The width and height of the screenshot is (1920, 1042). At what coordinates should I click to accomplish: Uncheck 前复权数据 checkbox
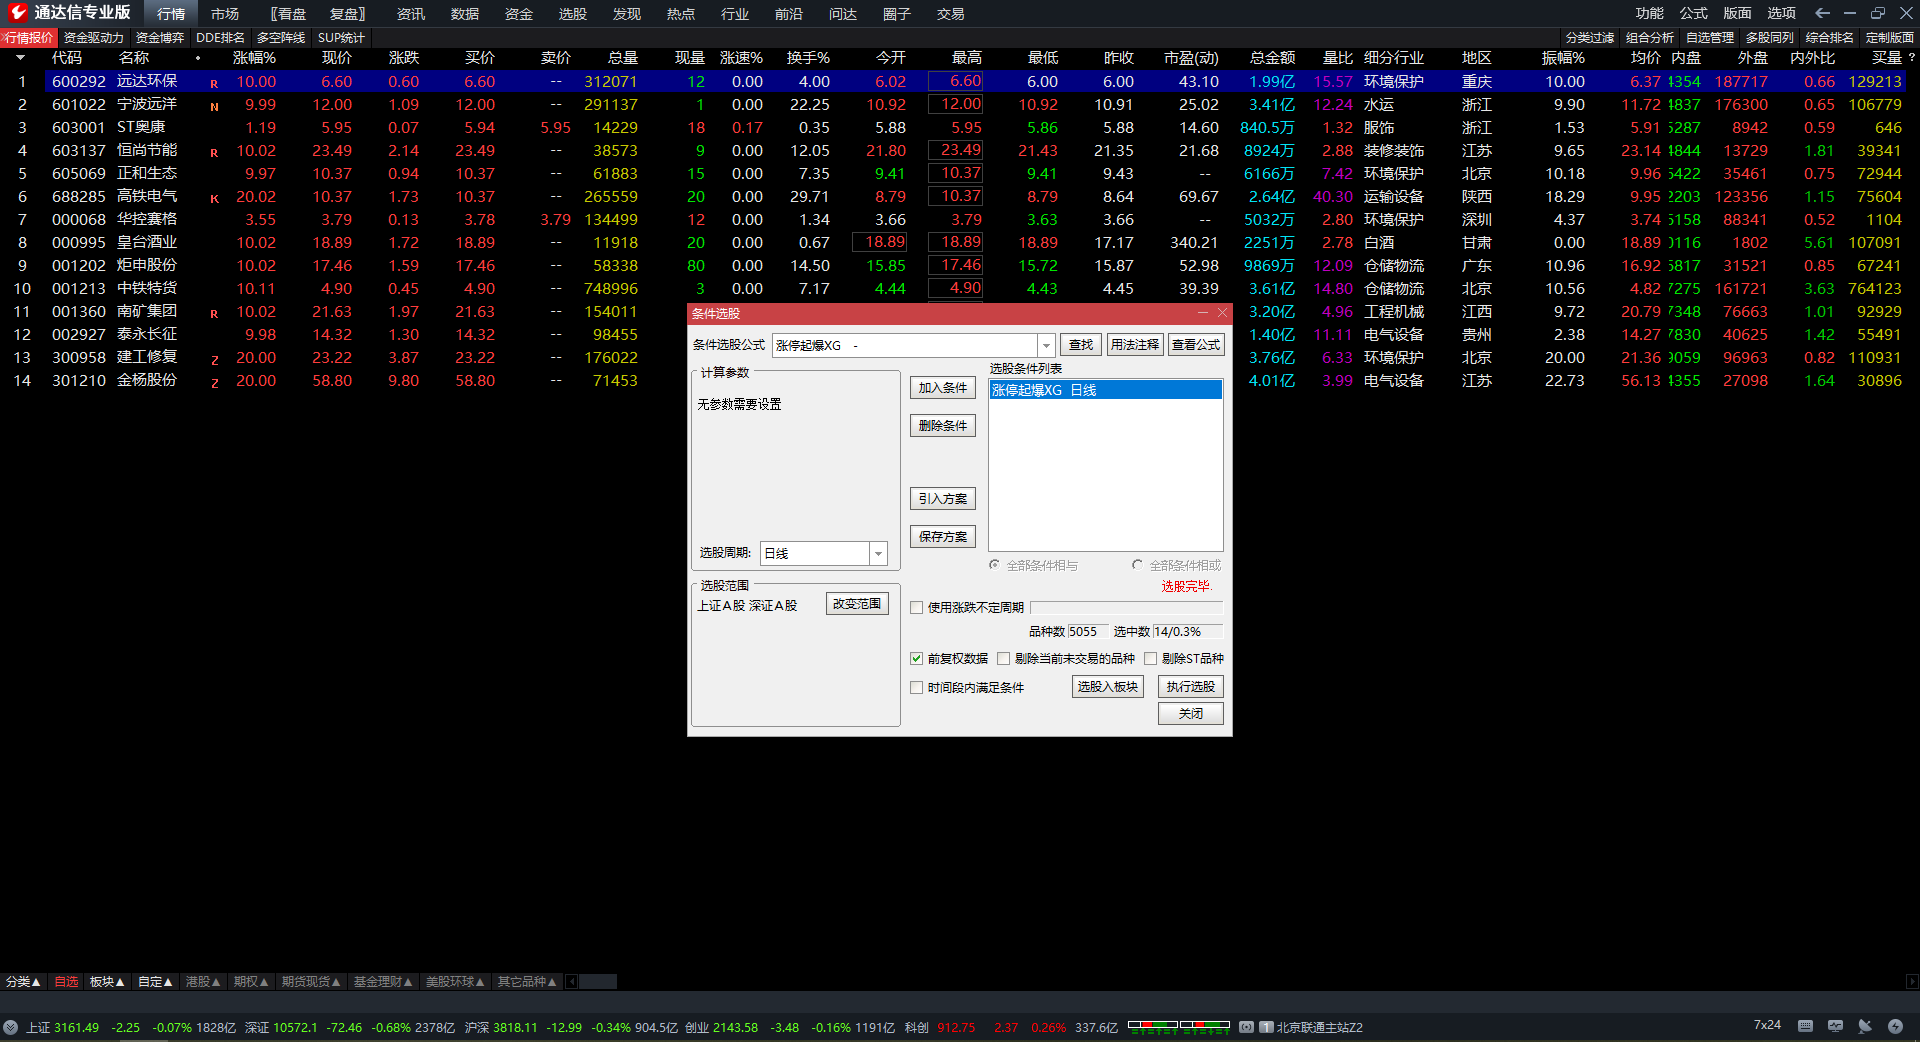point(916,658)
